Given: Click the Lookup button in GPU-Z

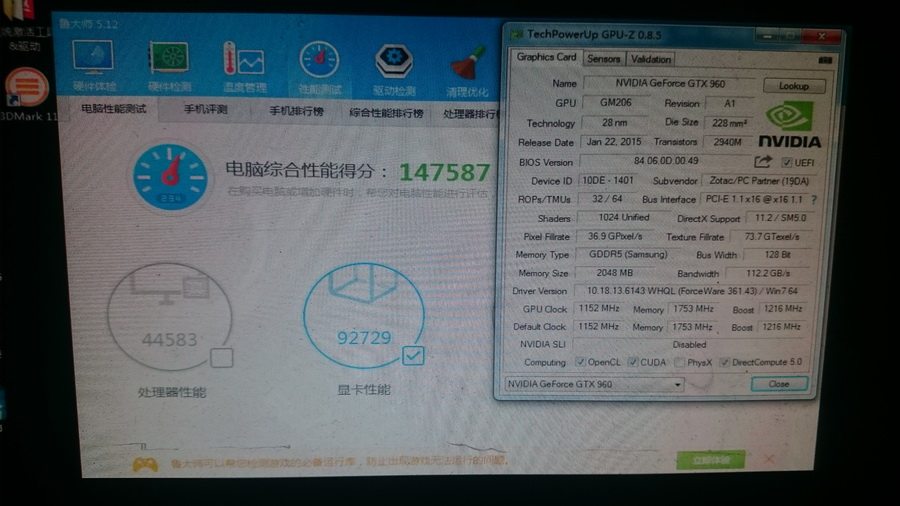Looking at the screenshot, I should pyautogui.click(x=794, y=85).
